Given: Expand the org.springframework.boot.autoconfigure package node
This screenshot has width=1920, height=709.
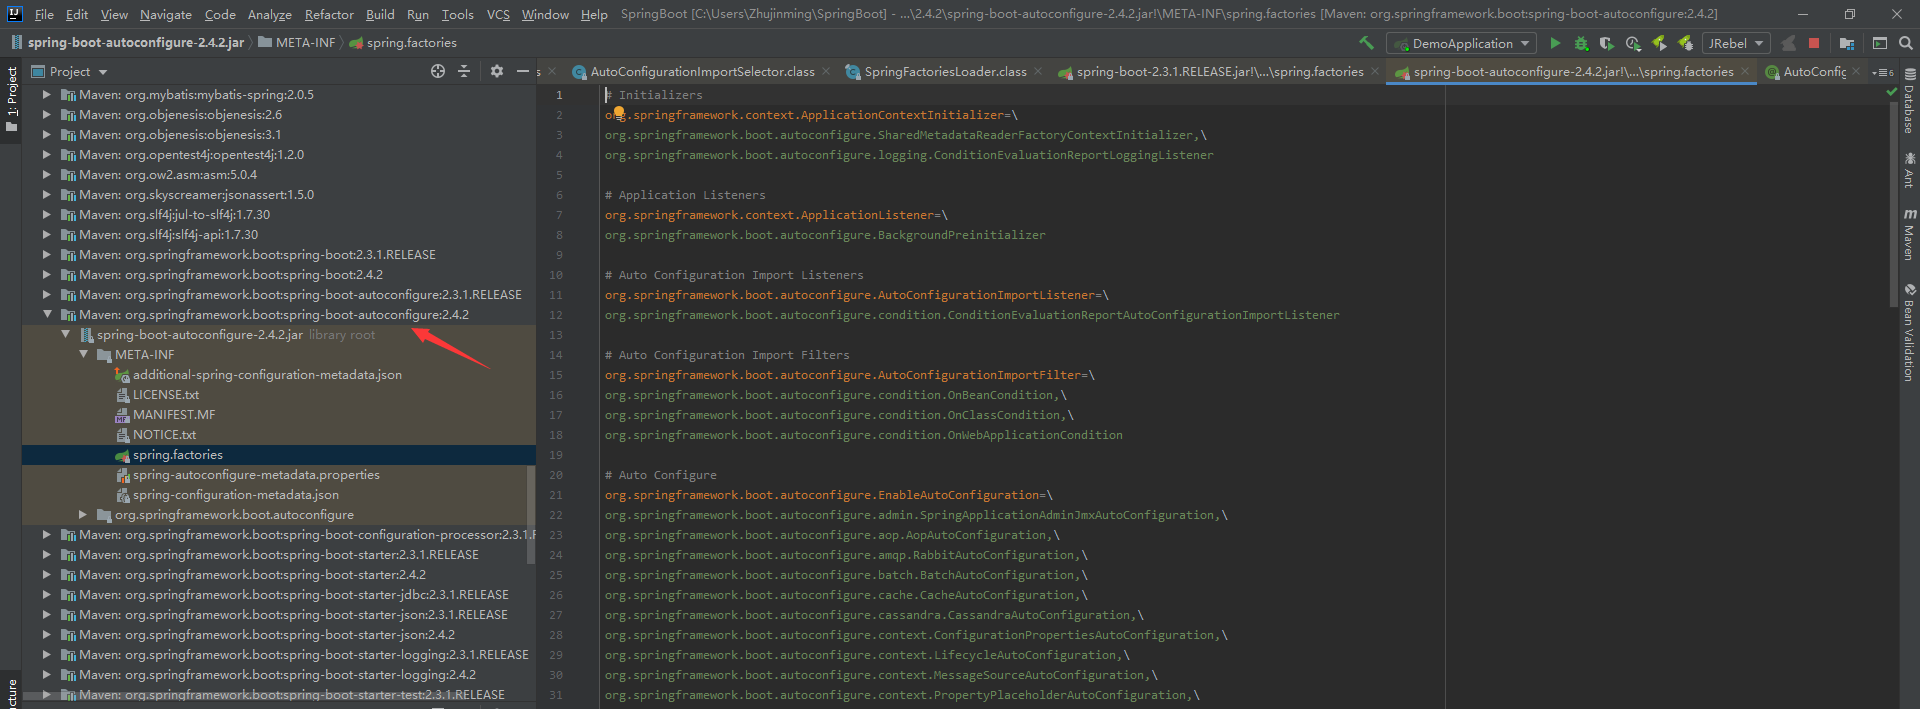Looking at the screenshot, I should 83,514.
